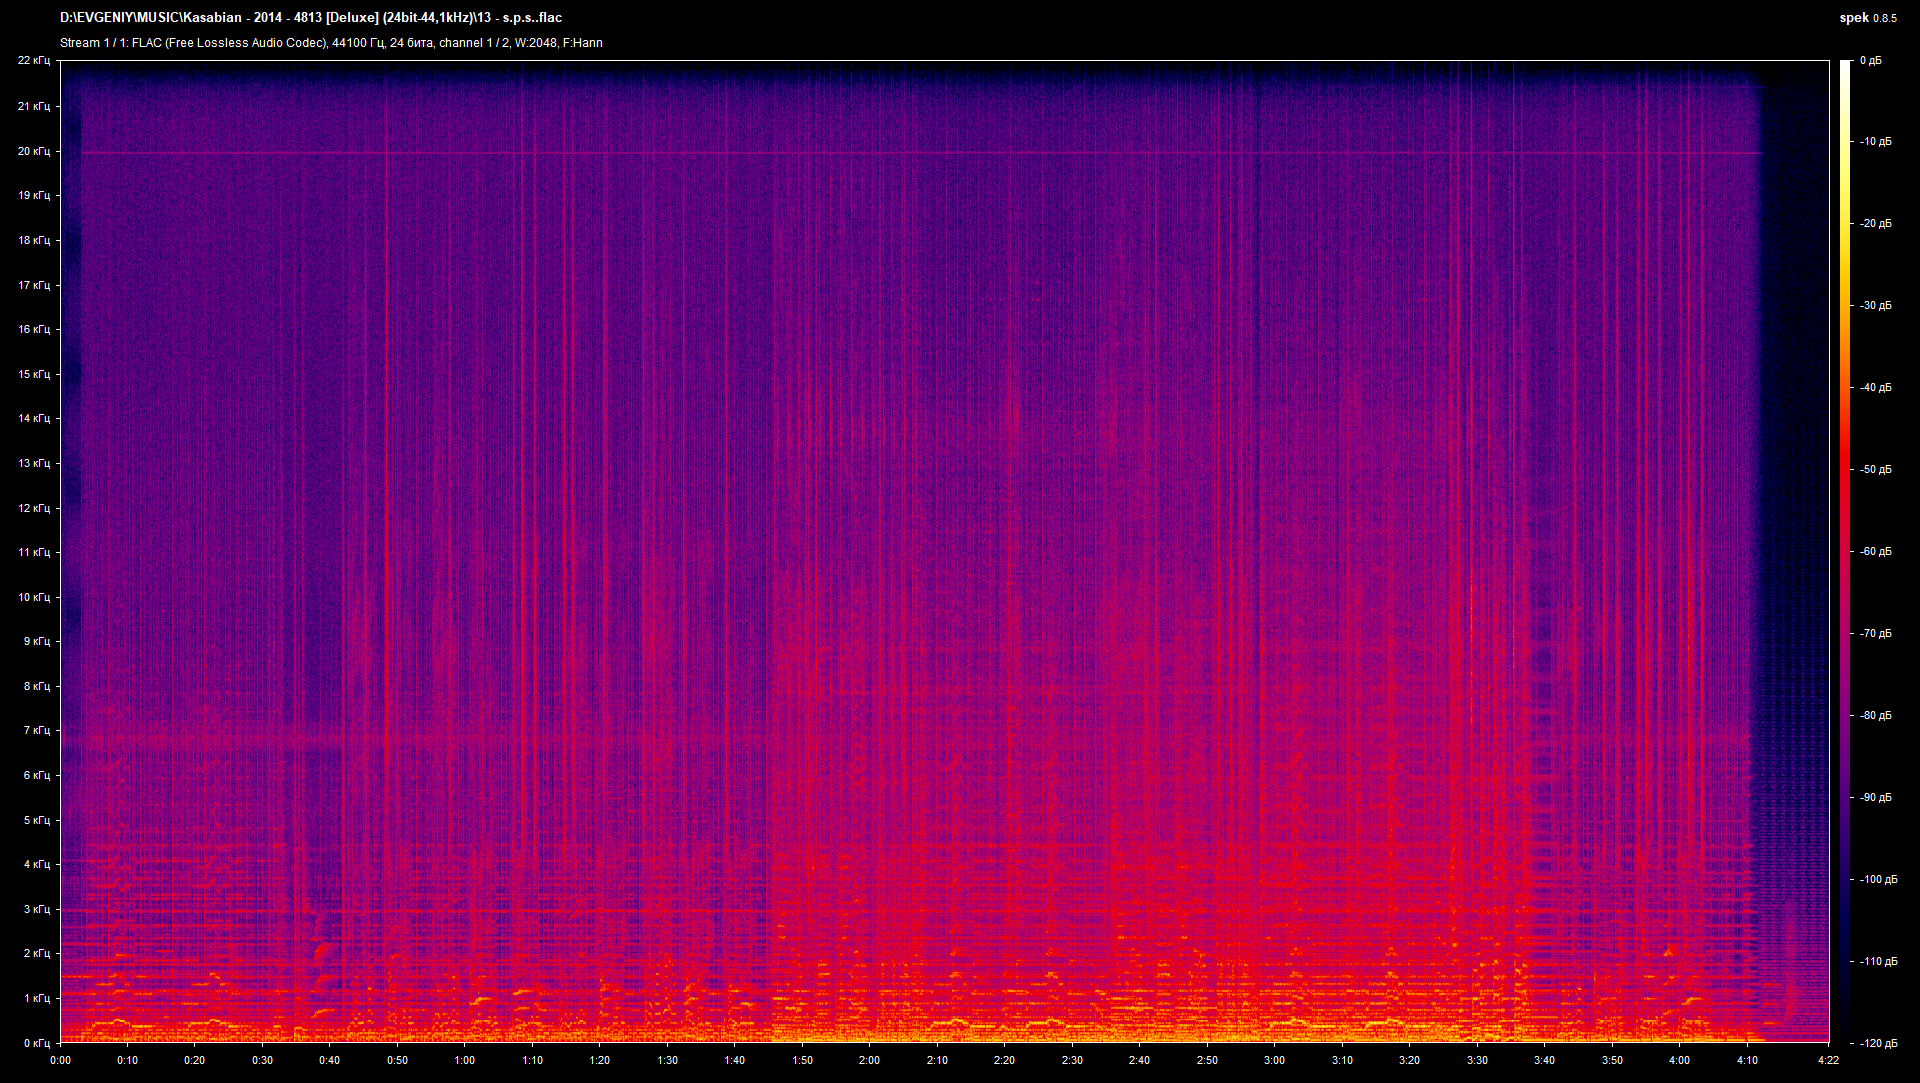The width and height of the screenshot is (1920, 1083).
Task: Click the 2:00 time axis marker
Action: pyautogui.click(x=869, y=1060)
